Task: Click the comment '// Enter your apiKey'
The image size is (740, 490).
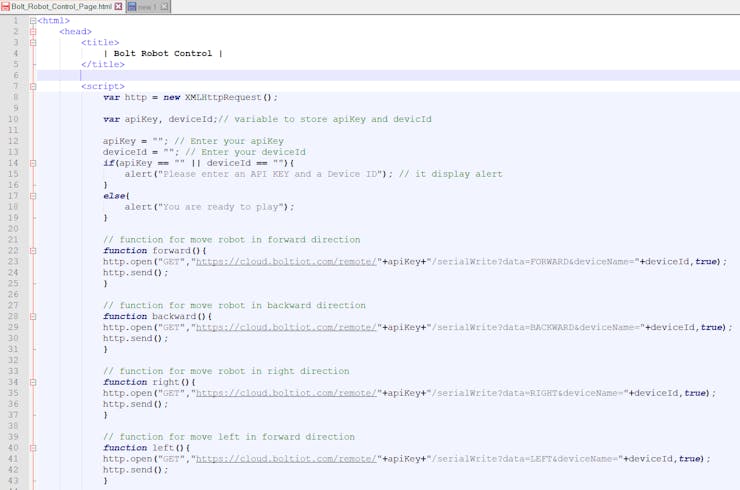Action: [229, 141]
